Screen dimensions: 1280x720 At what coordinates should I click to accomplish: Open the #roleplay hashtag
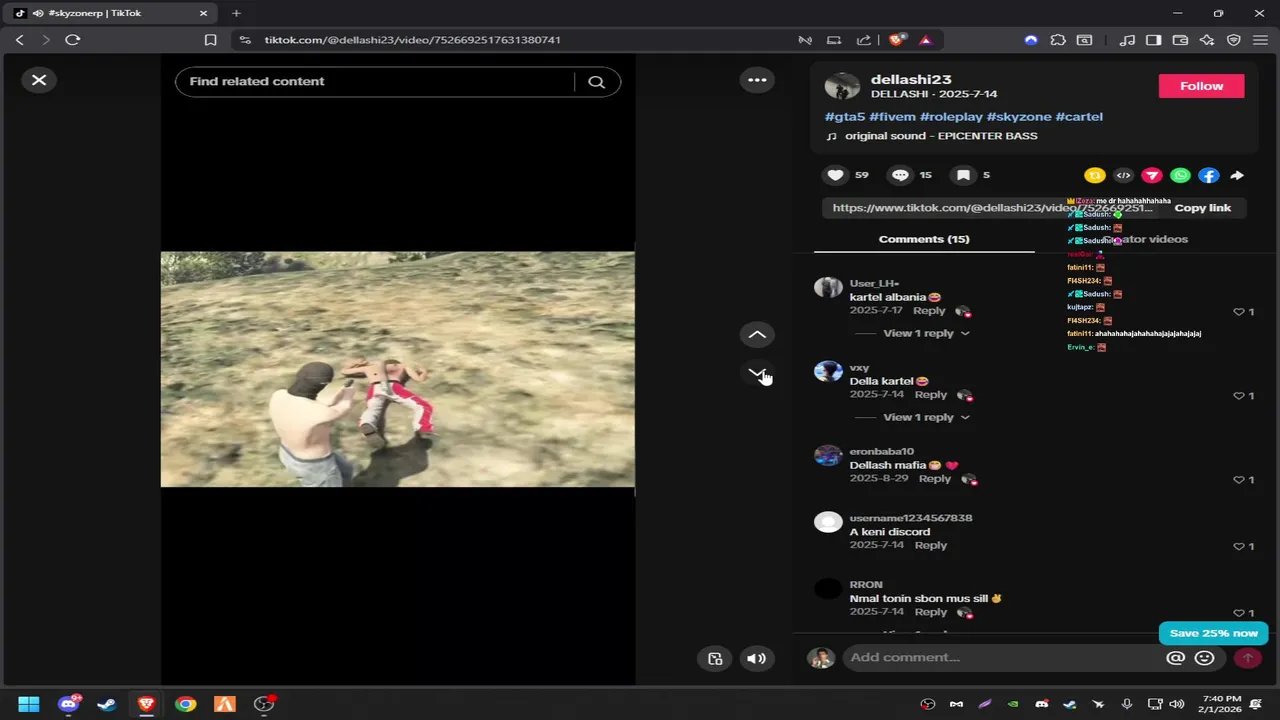[951, 117]
